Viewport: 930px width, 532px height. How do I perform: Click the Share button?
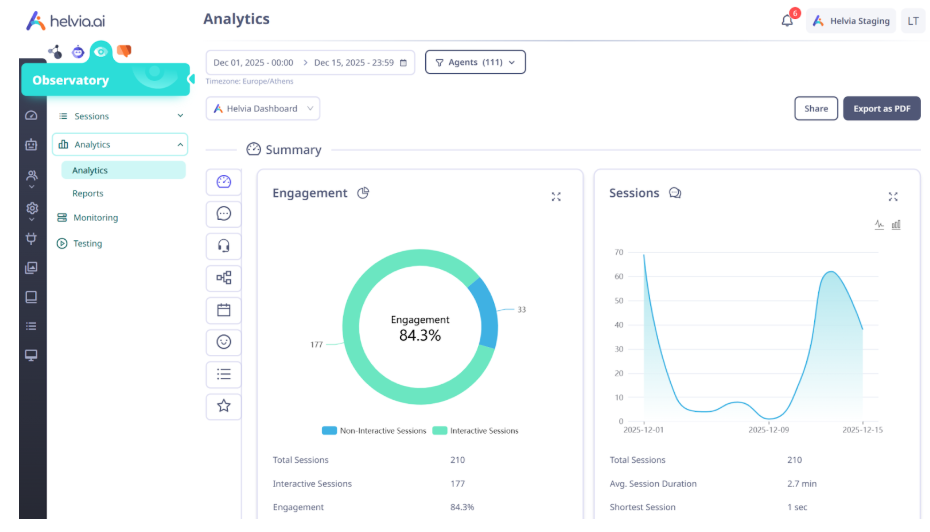(x=815, y=109)
